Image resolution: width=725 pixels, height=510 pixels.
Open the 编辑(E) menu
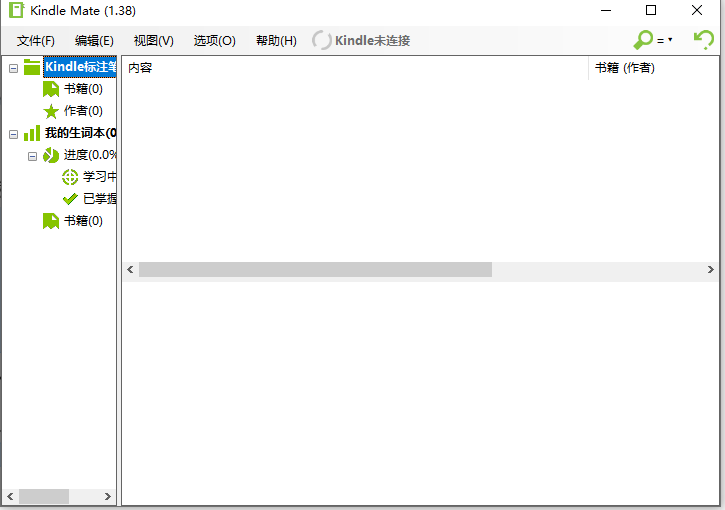[94, 41]
